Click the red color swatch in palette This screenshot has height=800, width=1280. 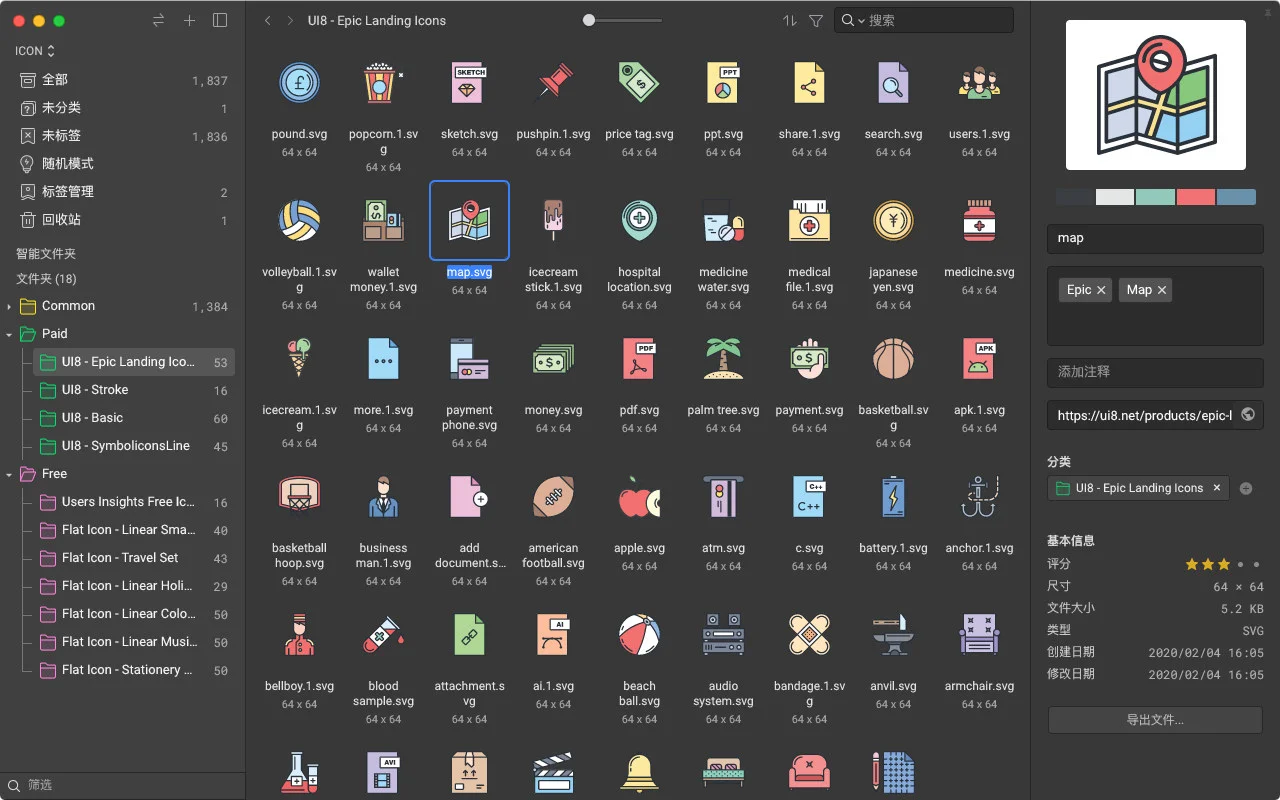click(x=1196, y=197)
